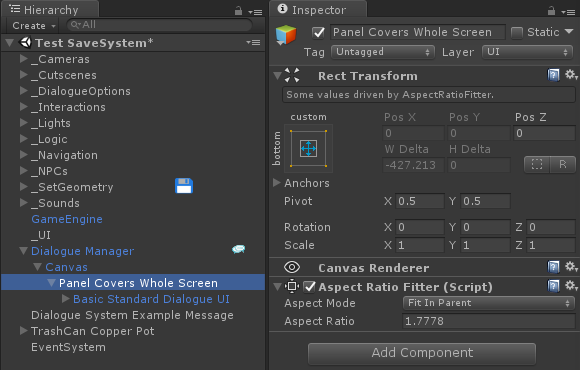Collapse the Test SaveSystem scene
Viewport: 580px width, 370px height.
10,43
